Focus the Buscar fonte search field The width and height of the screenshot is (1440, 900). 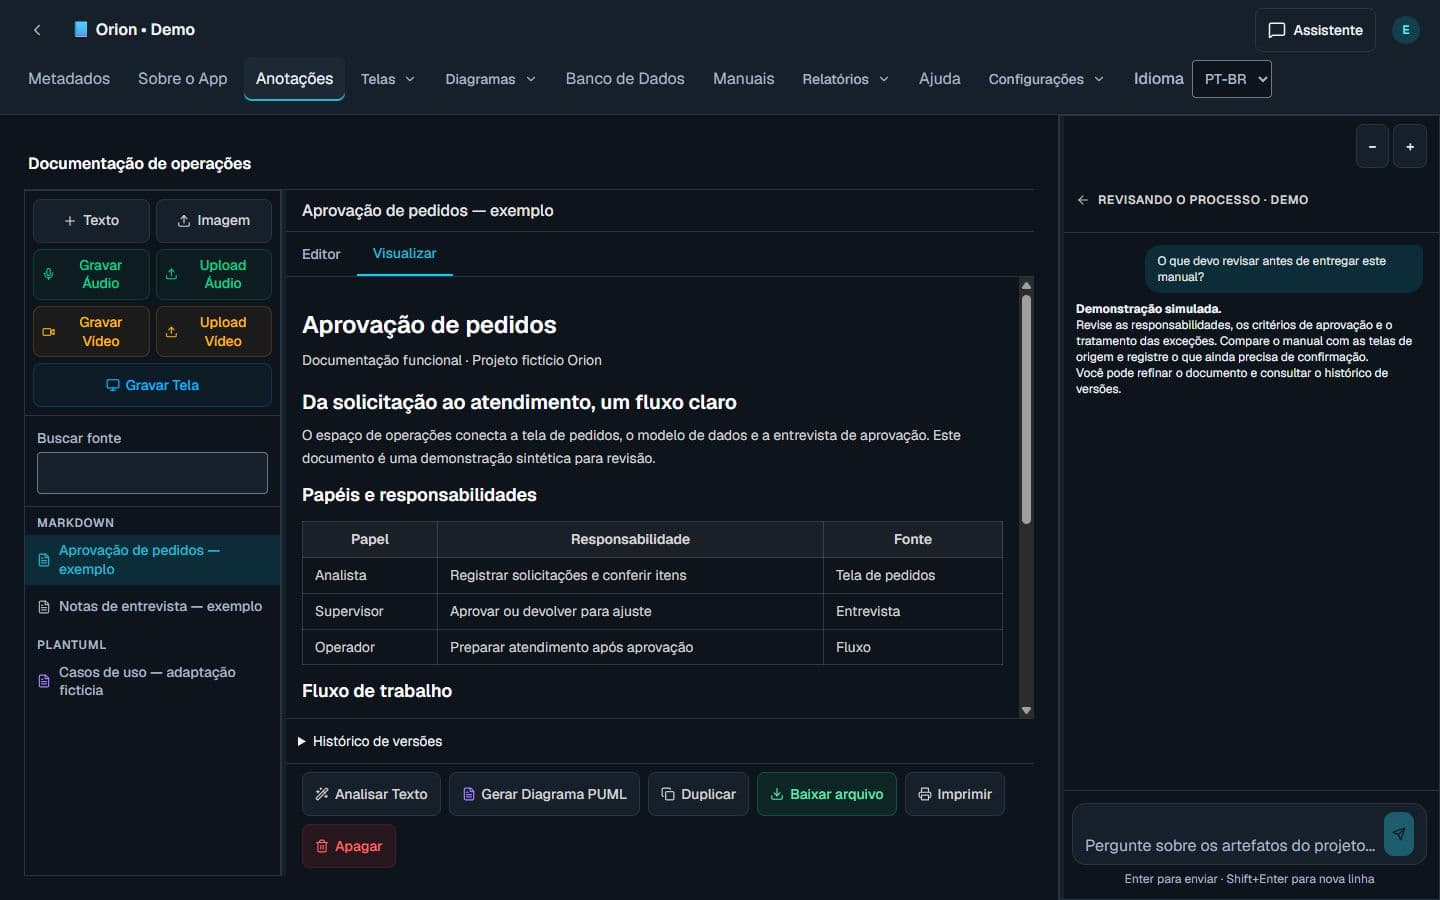[x=152, y=473]
